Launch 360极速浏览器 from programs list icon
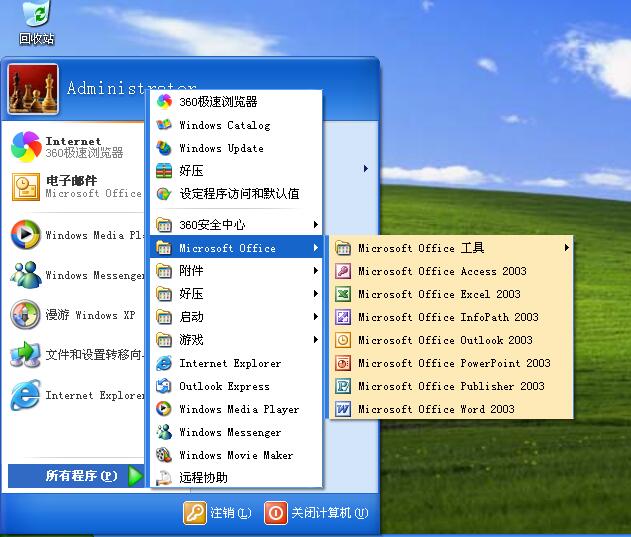631x537 pixels. (164, 101)
